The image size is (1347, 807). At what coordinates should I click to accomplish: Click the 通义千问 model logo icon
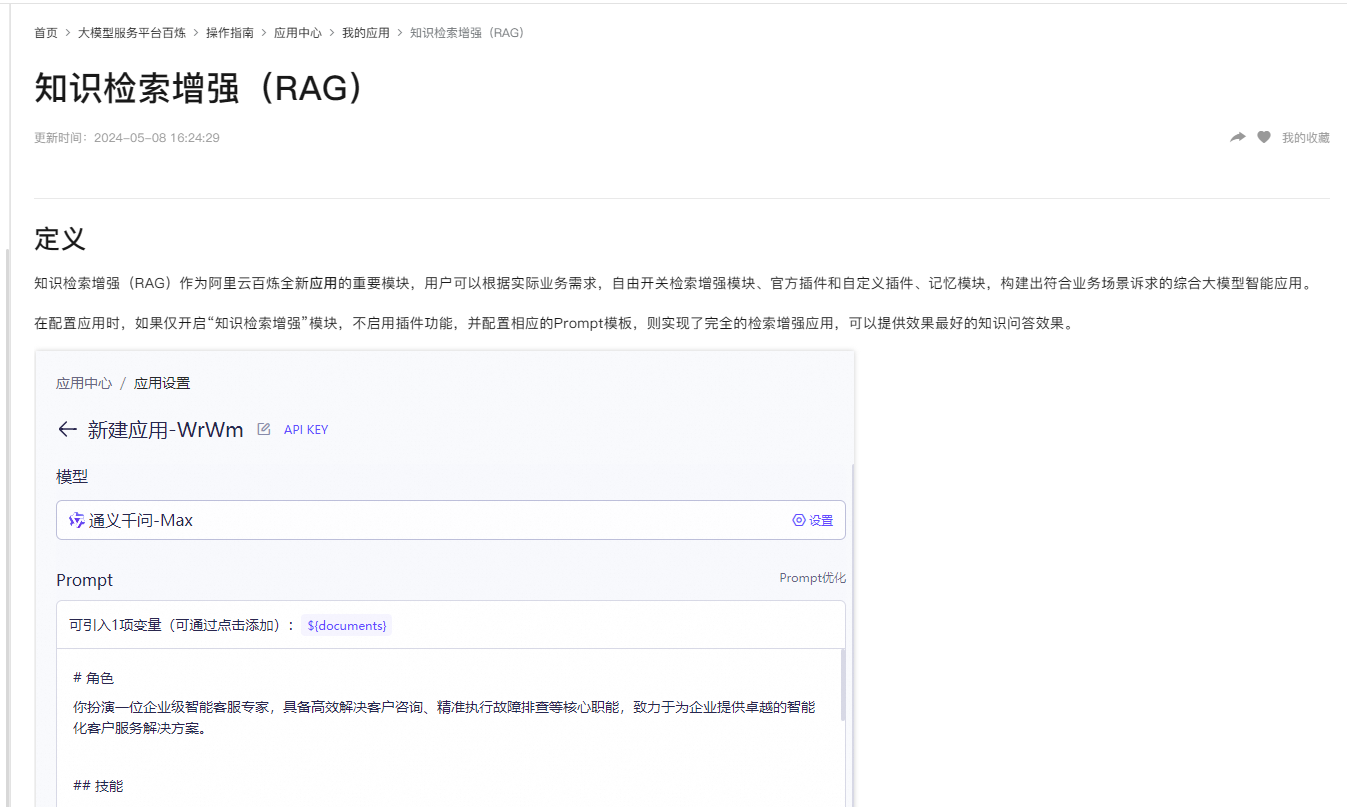[76, 520]
